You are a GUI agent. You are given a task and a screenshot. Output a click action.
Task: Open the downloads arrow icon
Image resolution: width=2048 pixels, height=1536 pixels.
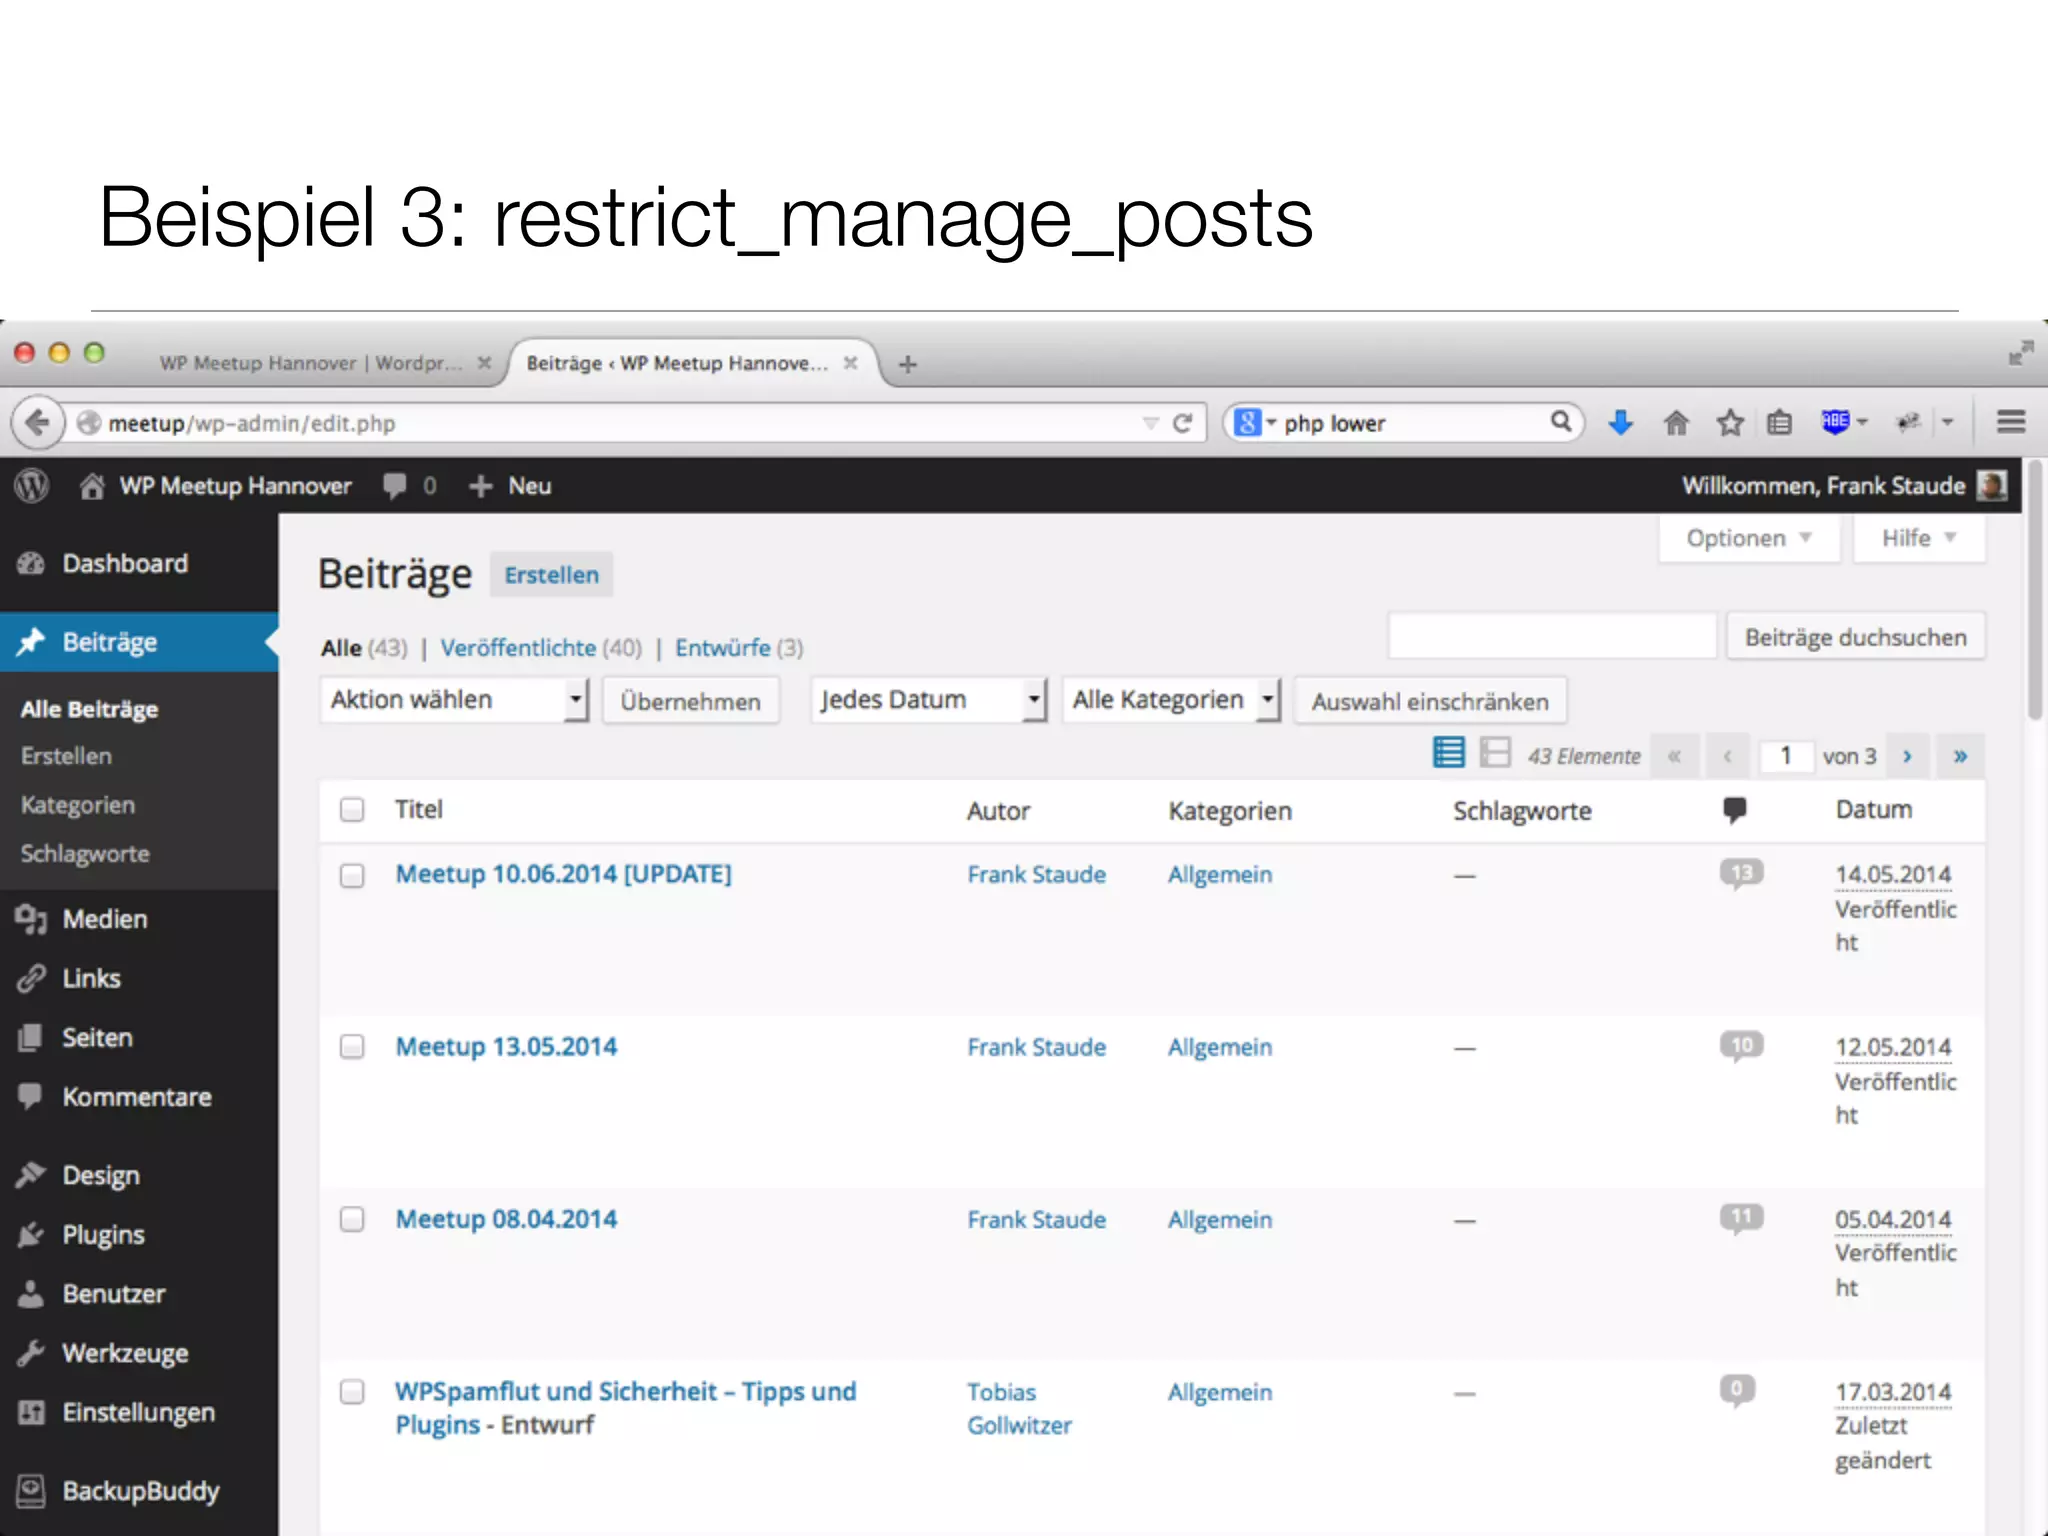click(x=1621, y=423)
